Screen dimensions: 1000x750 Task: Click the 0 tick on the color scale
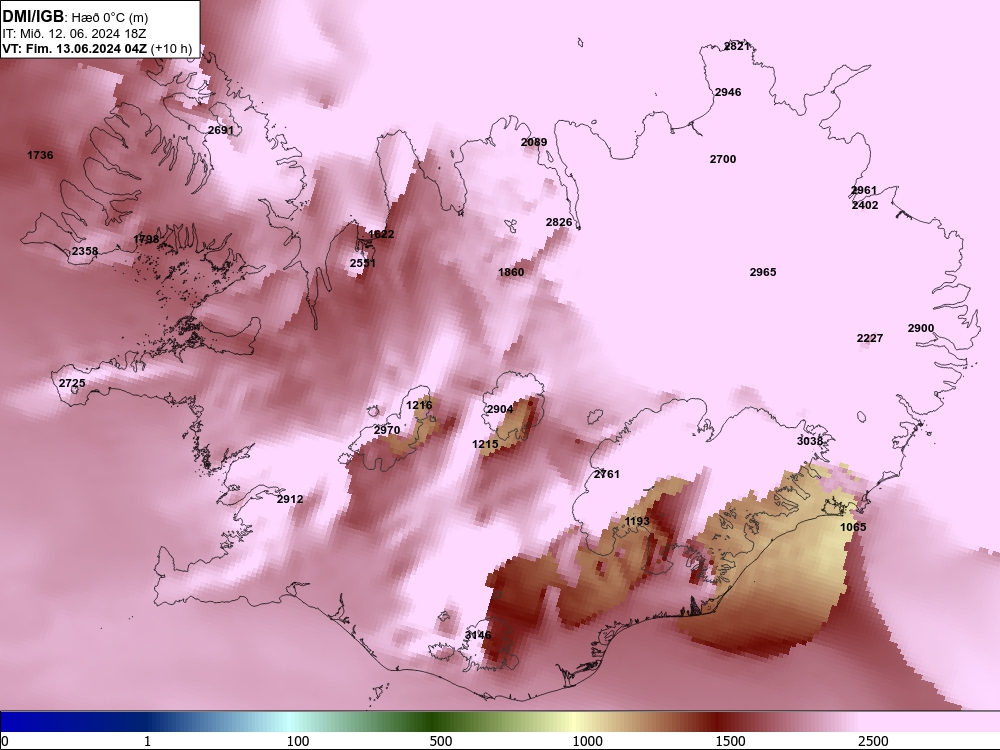point(5,741)
